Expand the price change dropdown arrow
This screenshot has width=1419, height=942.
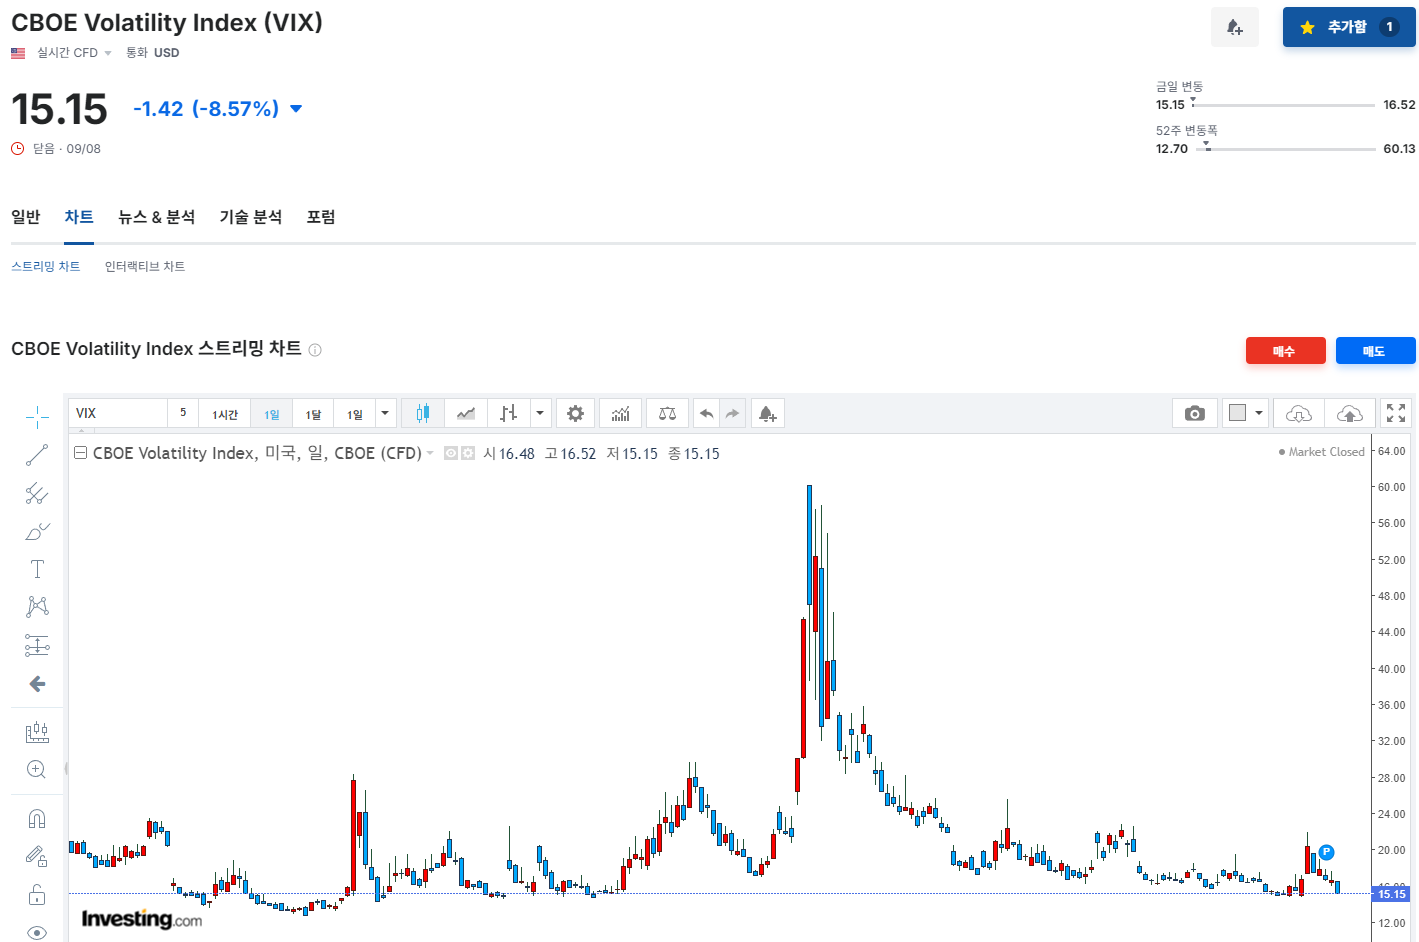296,108
